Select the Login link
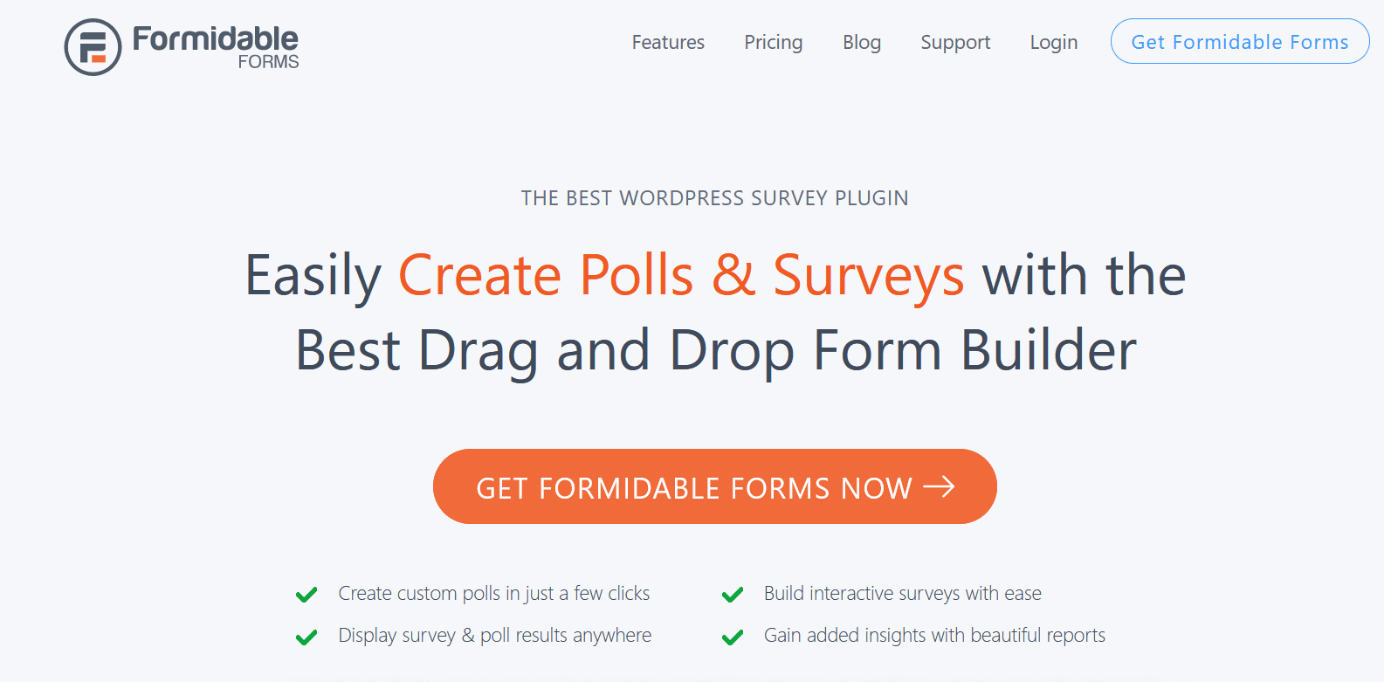Image resolution: width=1384 pixels, height=682 pixels. click(1054, 43)
